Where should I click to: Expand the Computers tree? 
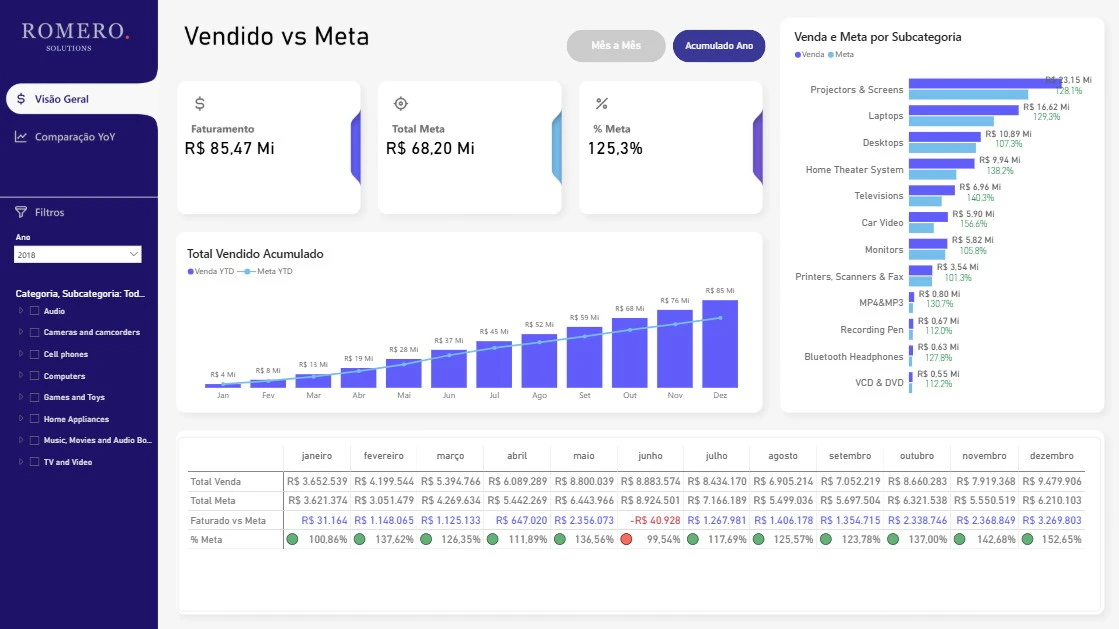click(x=21, y=376)
